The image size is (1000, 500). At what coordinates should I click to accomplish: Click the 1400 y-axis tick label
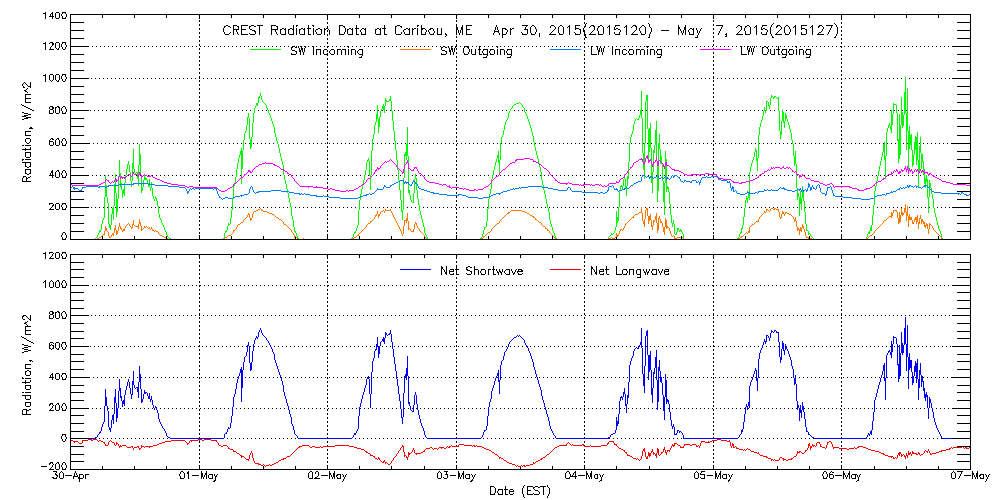[55, 18]
